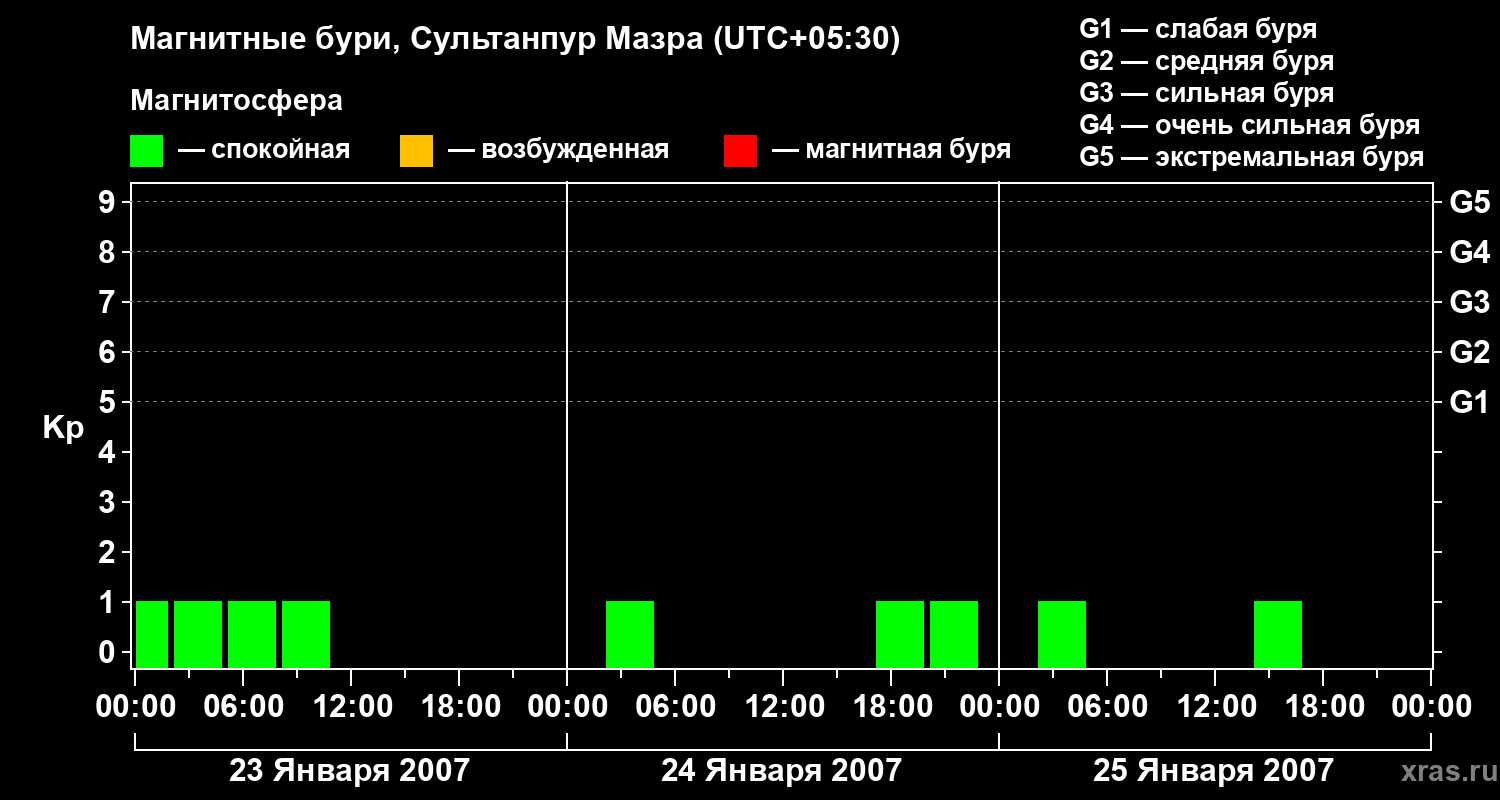
Task: Click the Kp axis value 0
Action: click(x=109, y=652)
